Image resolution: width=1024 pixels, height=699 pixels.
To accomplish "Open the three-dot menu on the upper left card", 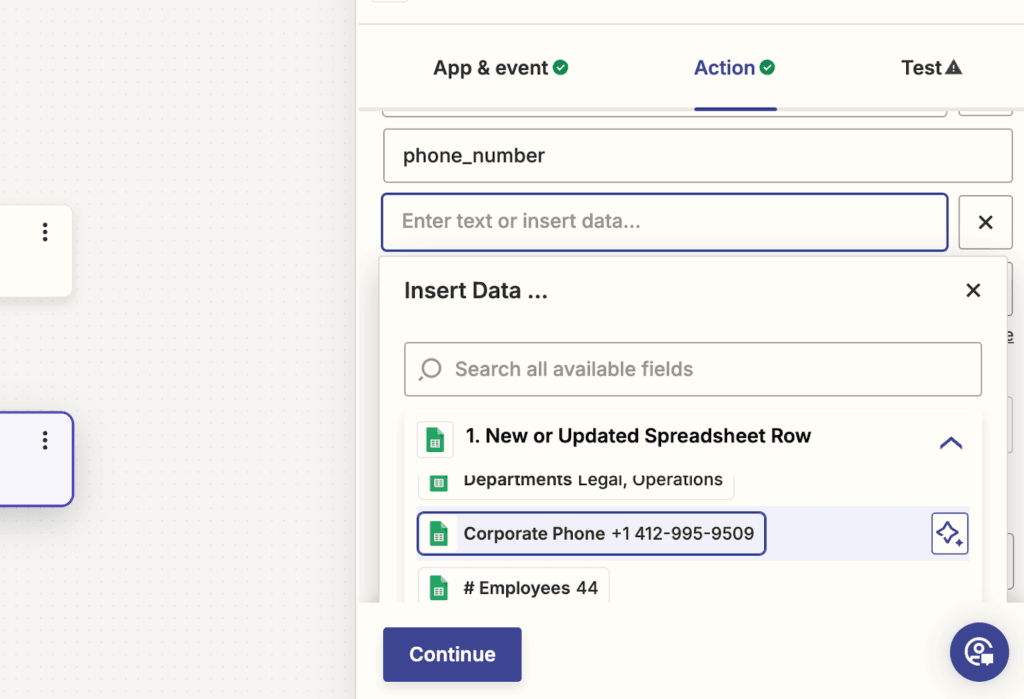I will pos(44,231).
